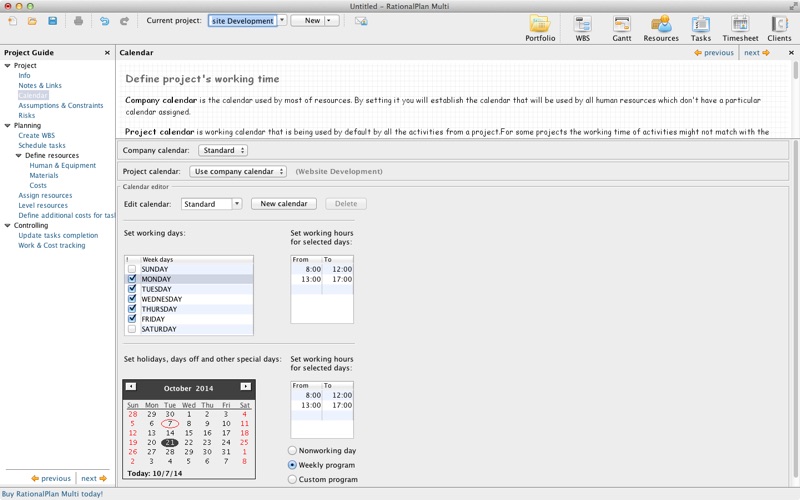Open a project with the folder icon
800x500 pixels.
click(32, 21)
